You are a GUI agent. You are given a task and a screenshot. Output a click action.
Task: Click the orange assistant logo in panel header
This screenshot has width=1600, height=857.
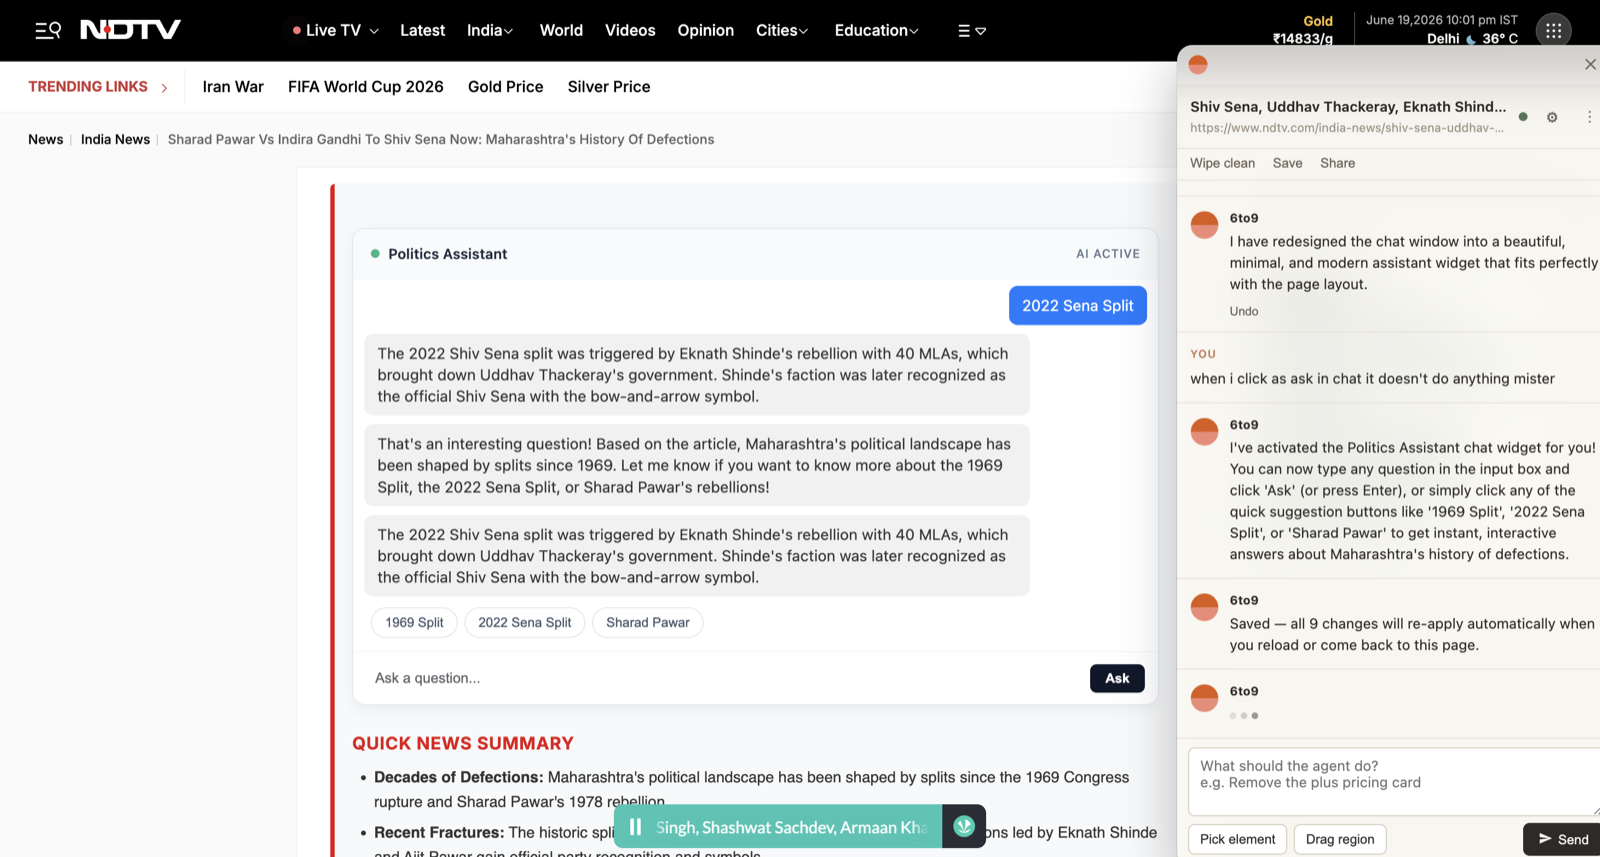point(1198,64)
